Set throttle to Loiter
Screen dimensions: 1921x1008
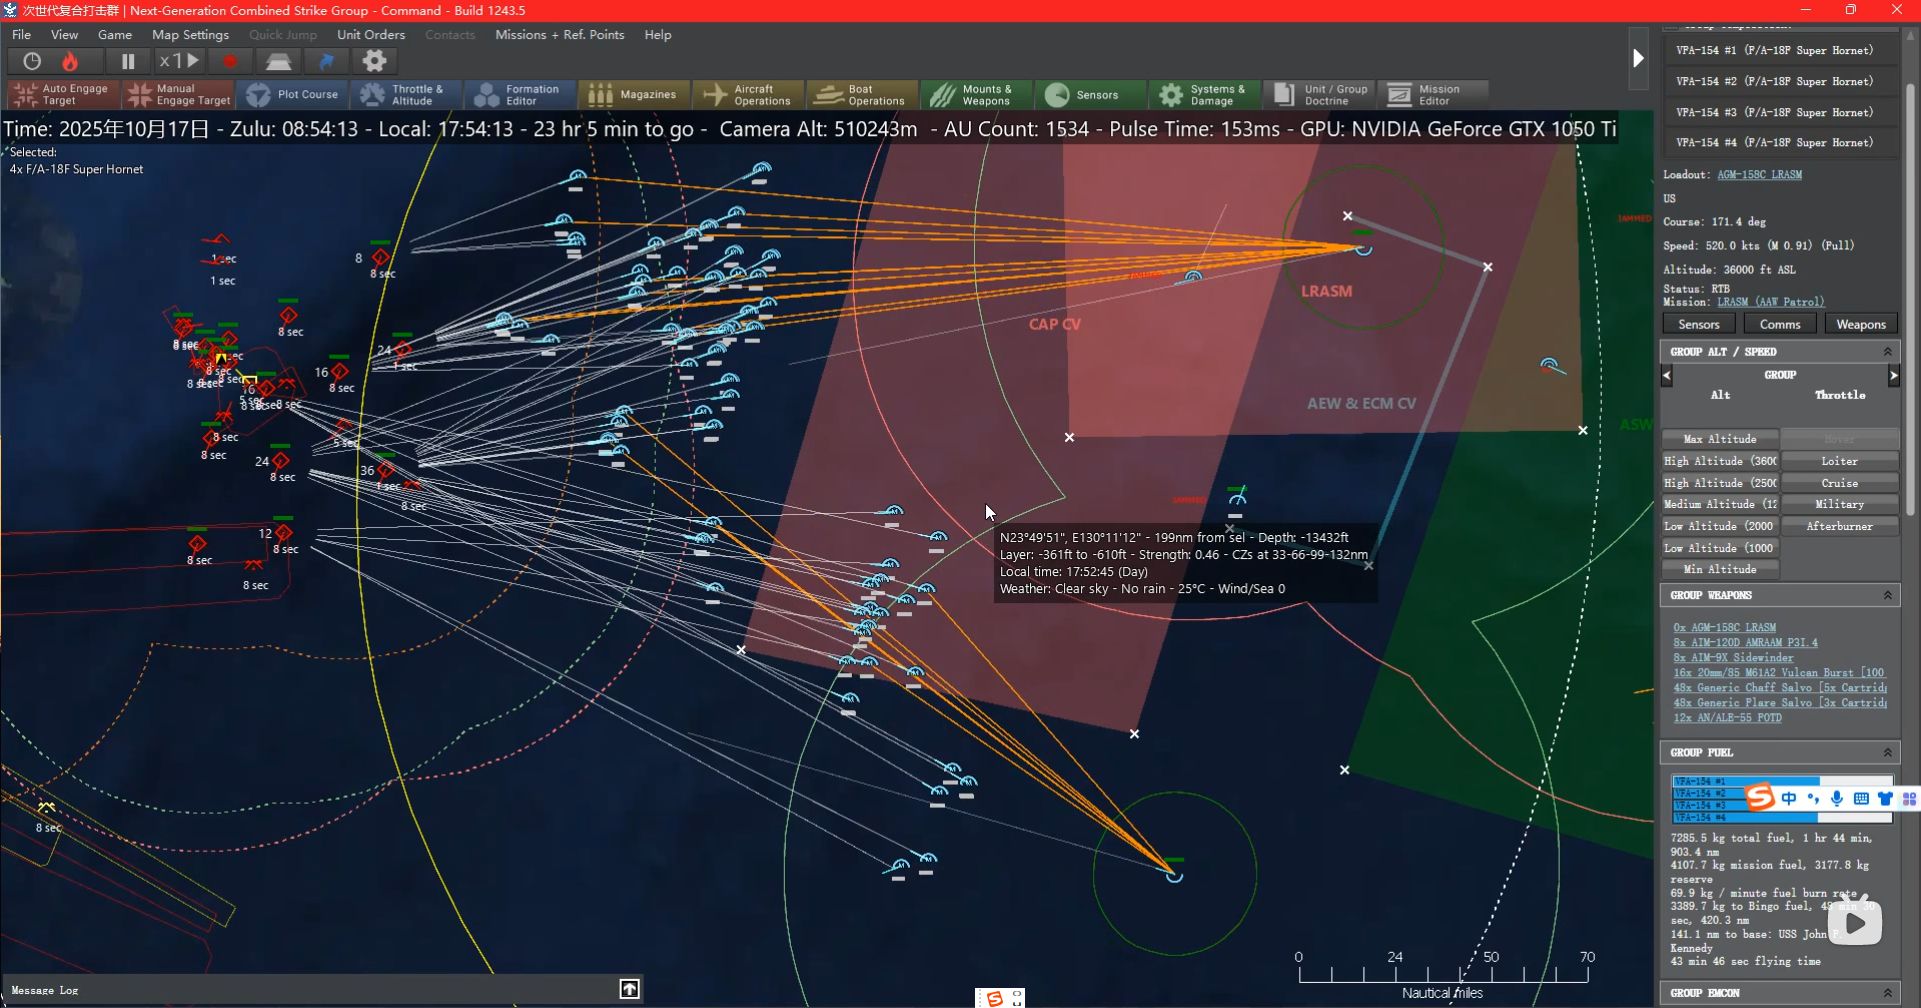point(1839,461)
